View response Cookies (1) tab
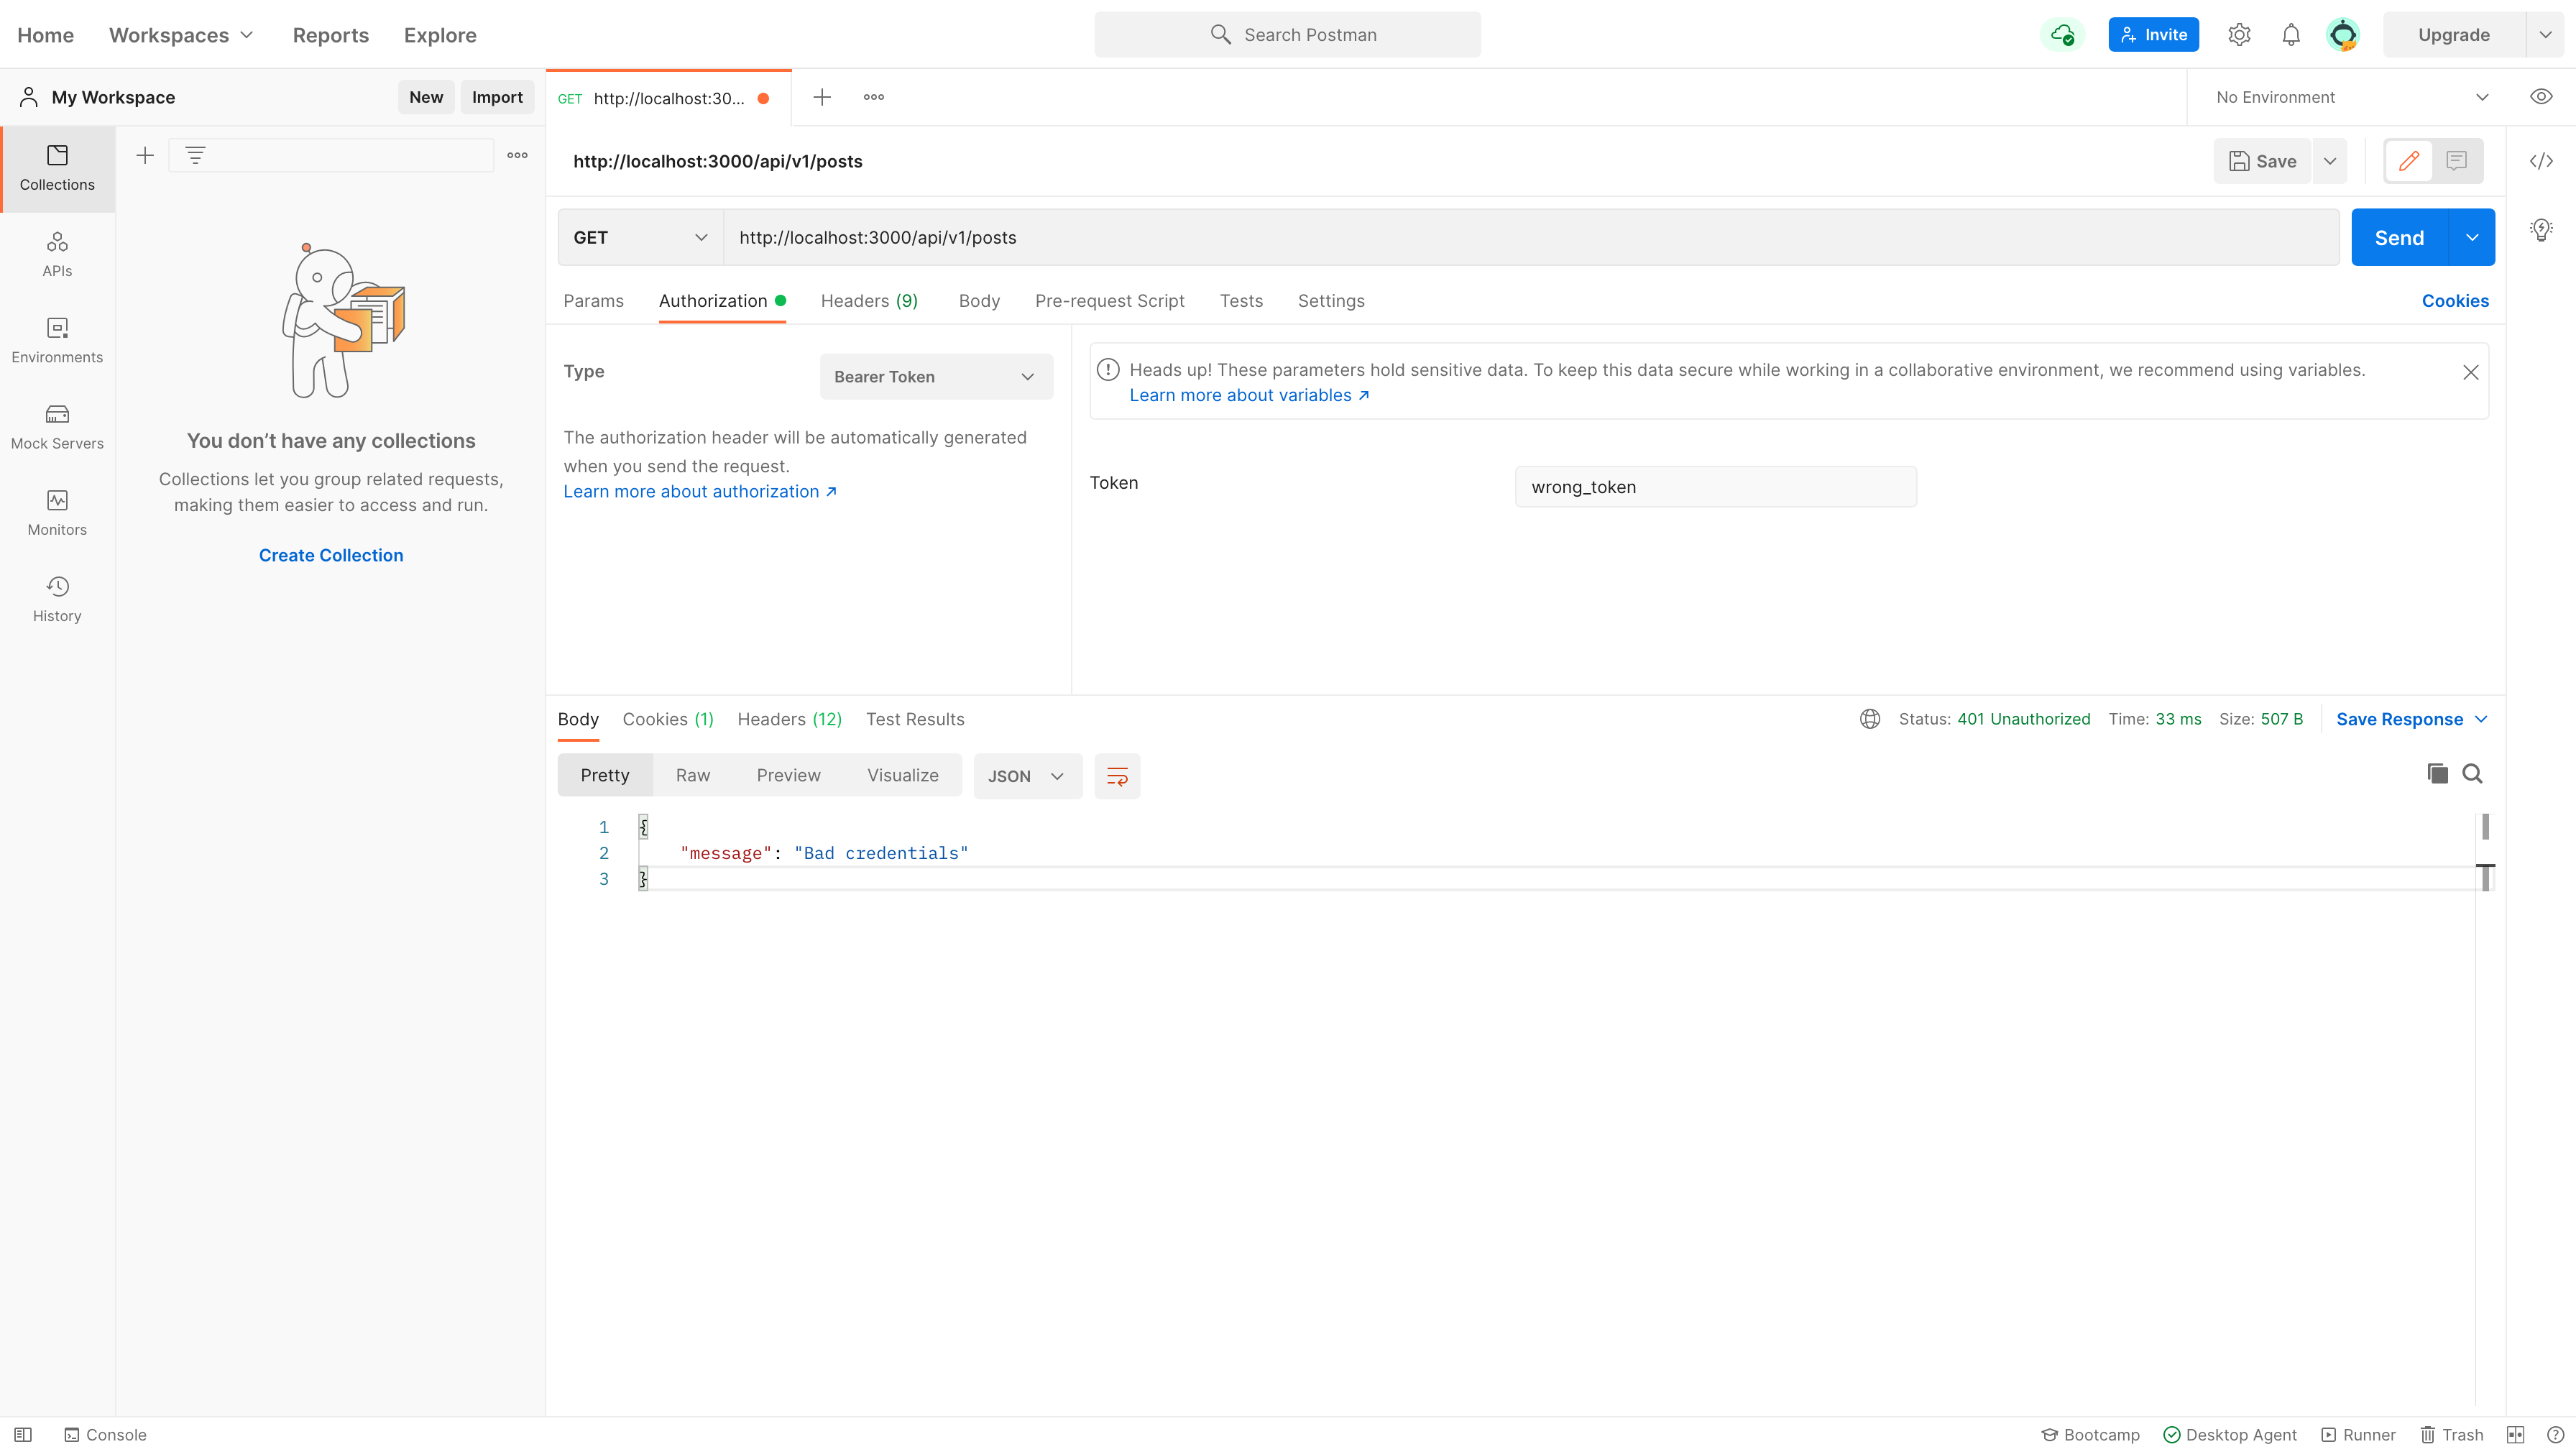2576x1452 pixels. (668, 719)
